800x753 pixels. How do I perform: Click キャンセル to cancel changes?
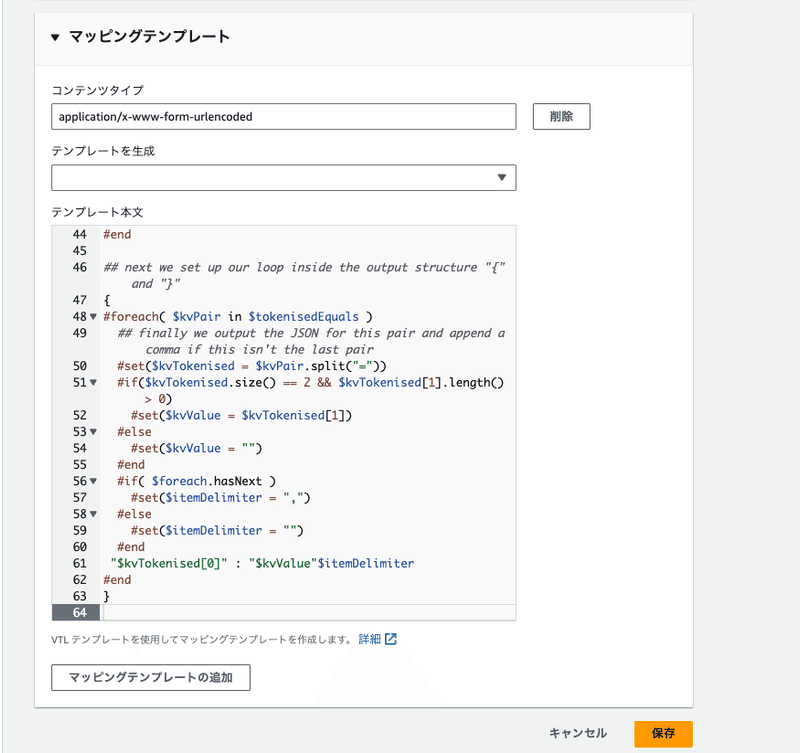pyautogui.click(x=577, y=733)
